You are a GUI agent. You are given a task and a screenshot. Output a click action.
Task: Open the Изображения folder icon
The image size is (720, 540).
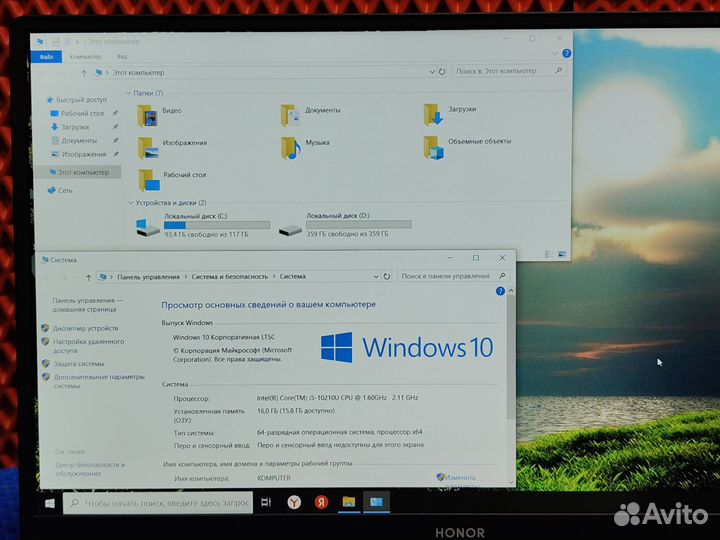[x=149, y=148]
